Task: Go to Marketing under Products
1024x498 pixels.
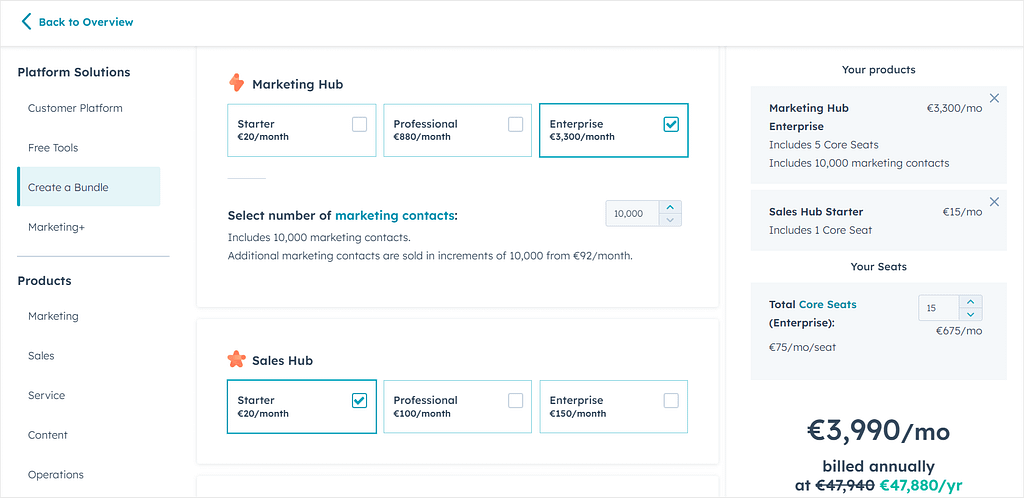Action: pos(53,316)
